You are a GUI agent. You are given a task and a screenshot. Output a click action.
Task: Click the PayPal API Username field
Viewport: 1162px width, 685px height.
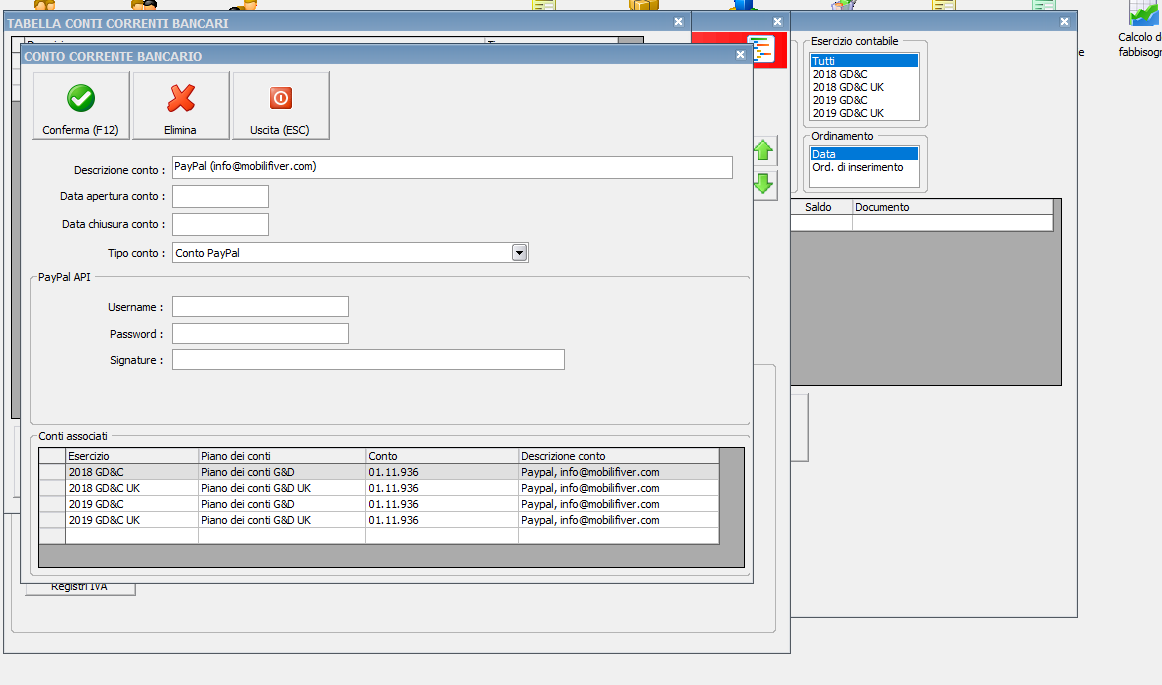pos(260,306)
